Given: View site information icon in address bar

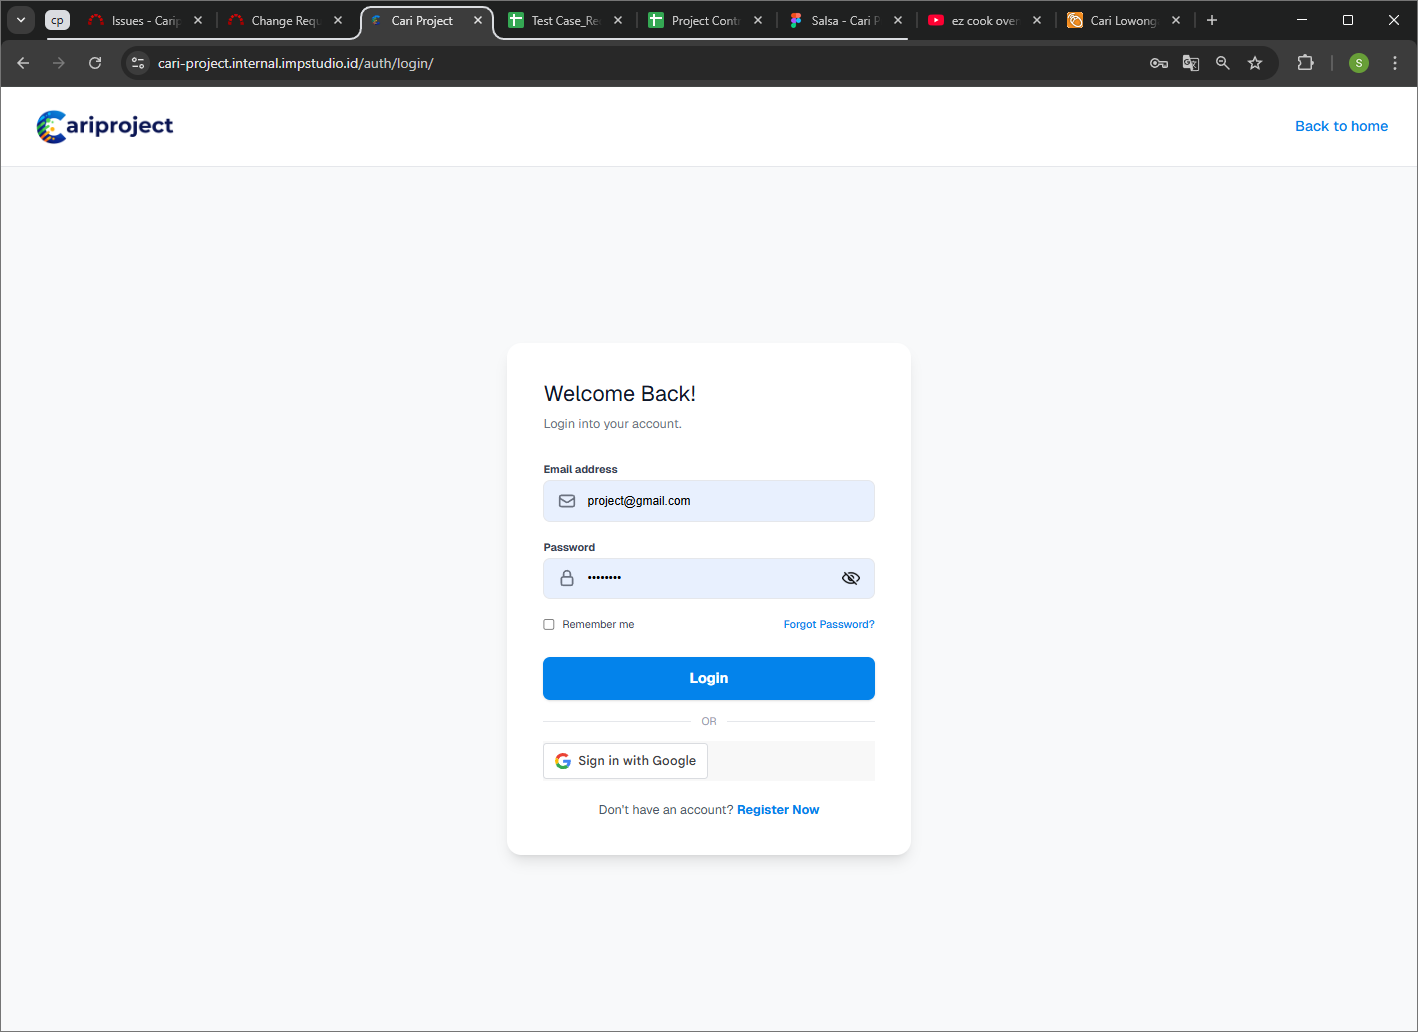Looking at the screenshot, I should pyautogui.click(x=139, y=63).
